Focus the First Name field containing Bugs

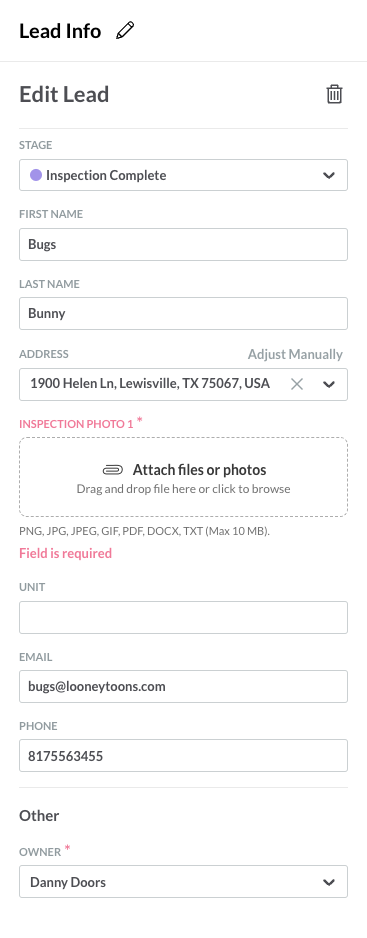click(x=183, y=244)
